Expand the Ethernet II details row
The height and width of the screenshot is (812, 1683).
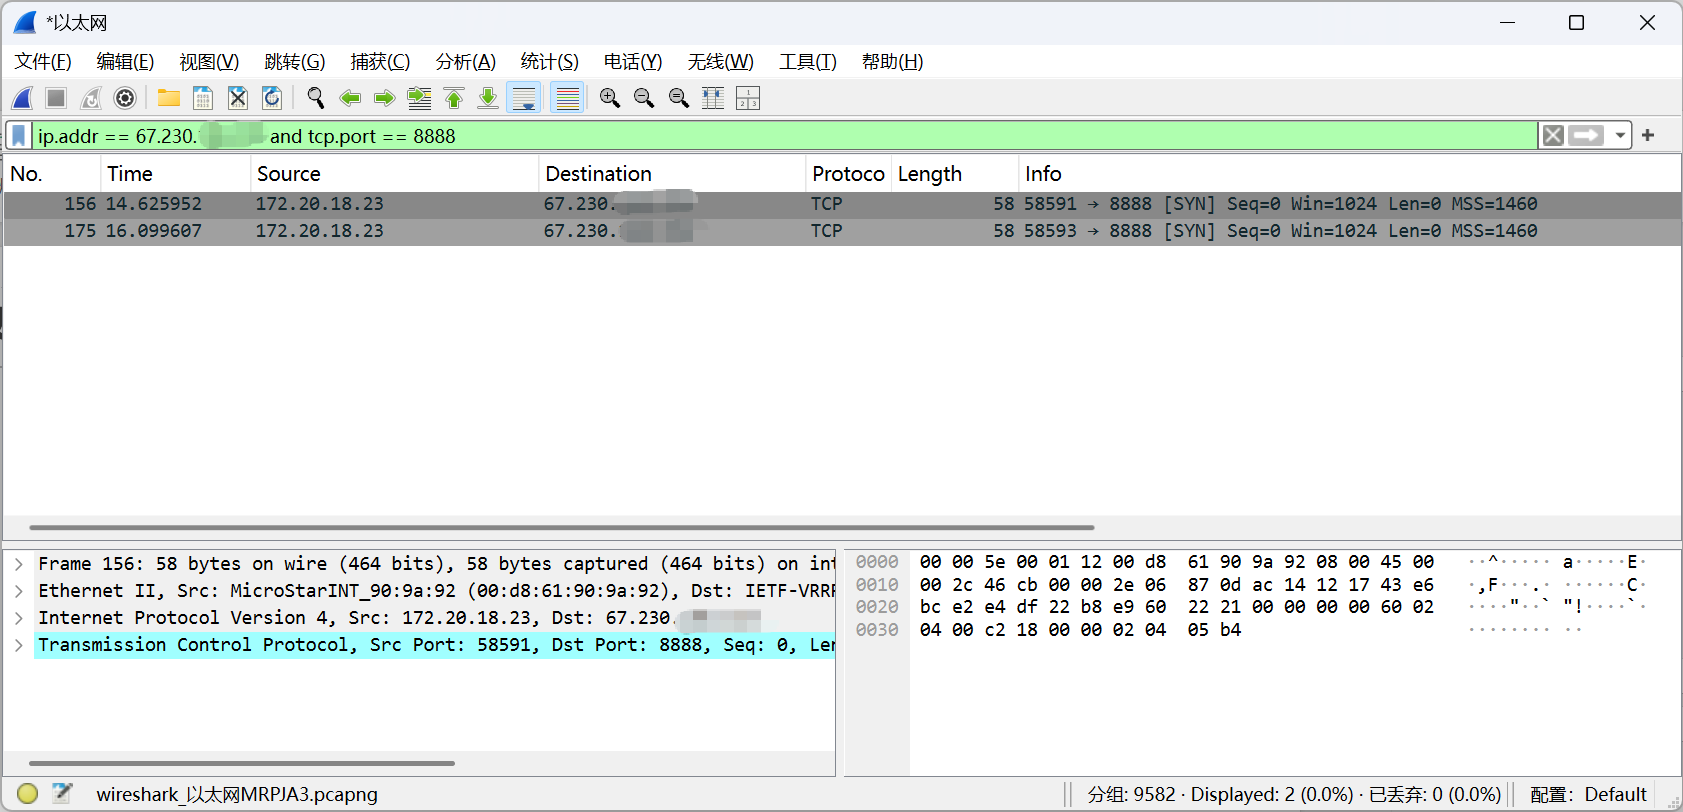point(19,591)
